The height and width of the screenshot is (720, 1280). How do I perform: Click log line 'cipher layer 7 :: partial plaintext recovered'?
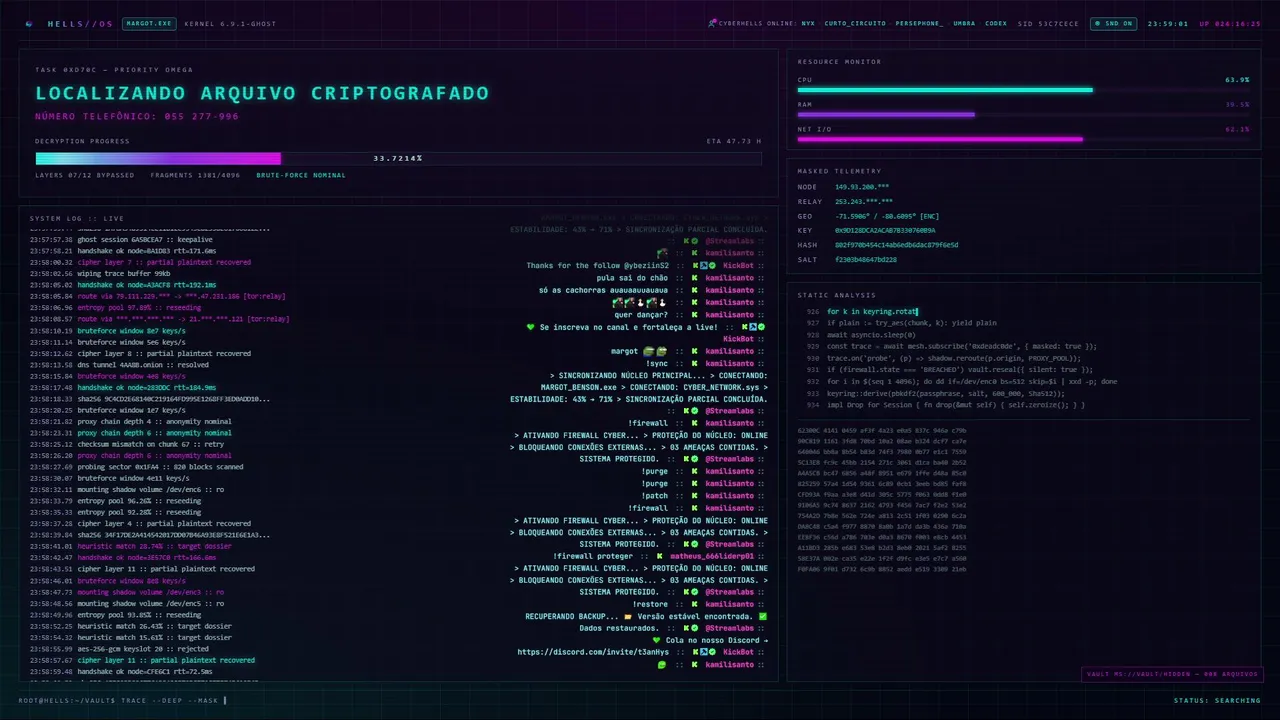[164, 262]
